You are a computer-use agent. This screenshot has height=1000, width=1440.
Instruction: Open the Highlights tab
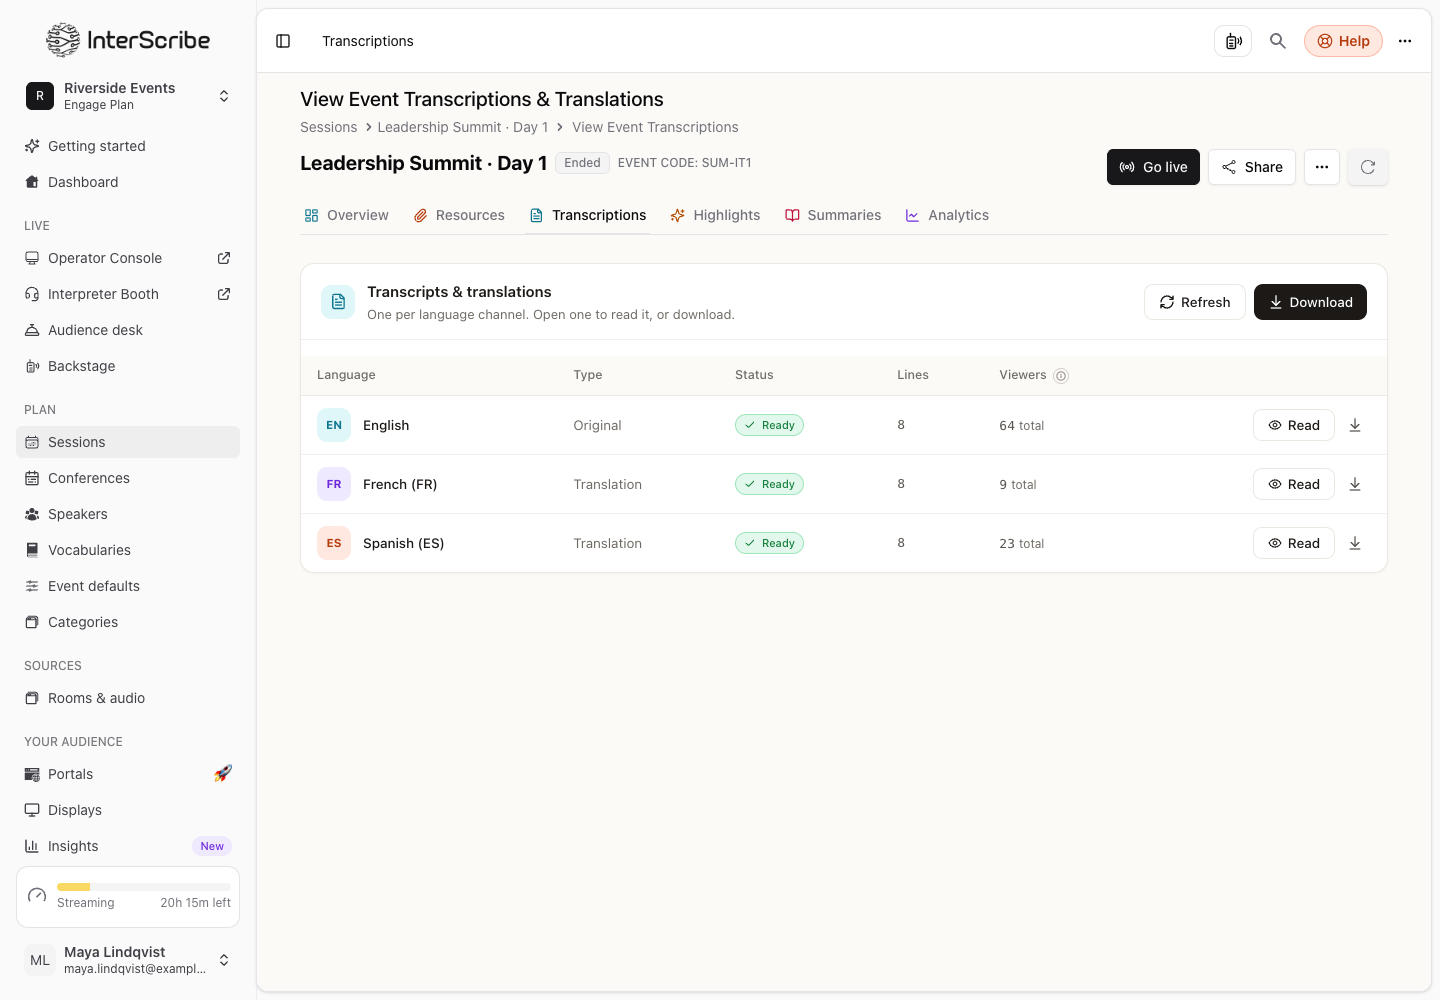pos(715,215)
